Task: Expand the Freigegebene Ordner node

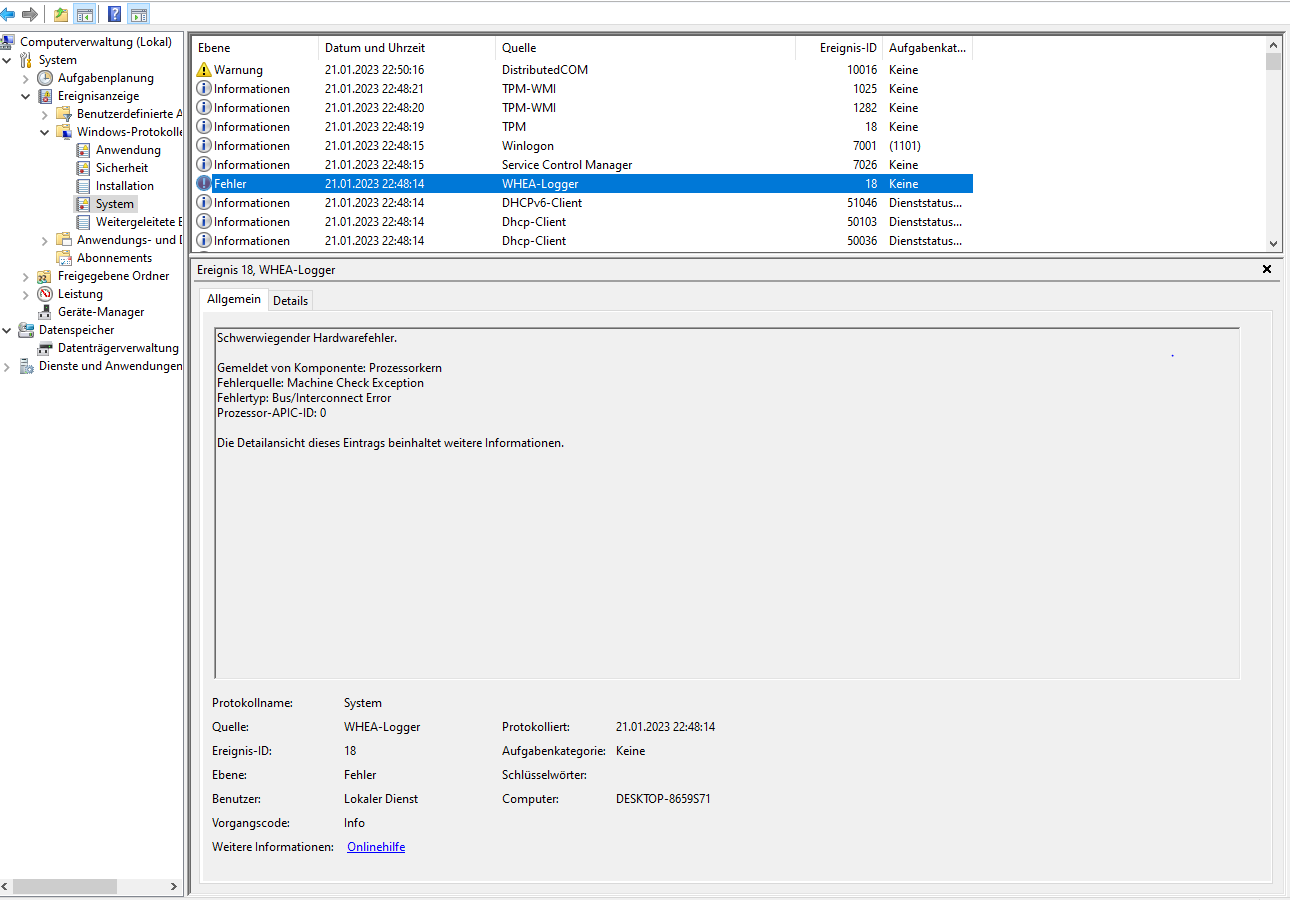Action: point(26,276)
